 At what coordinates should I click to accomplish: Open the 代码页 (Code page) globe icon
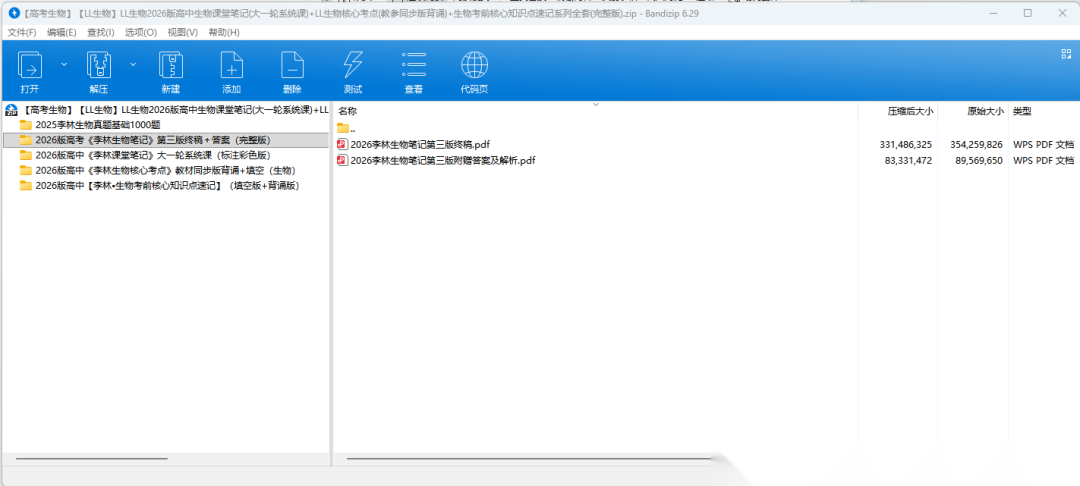pos(474,66)
